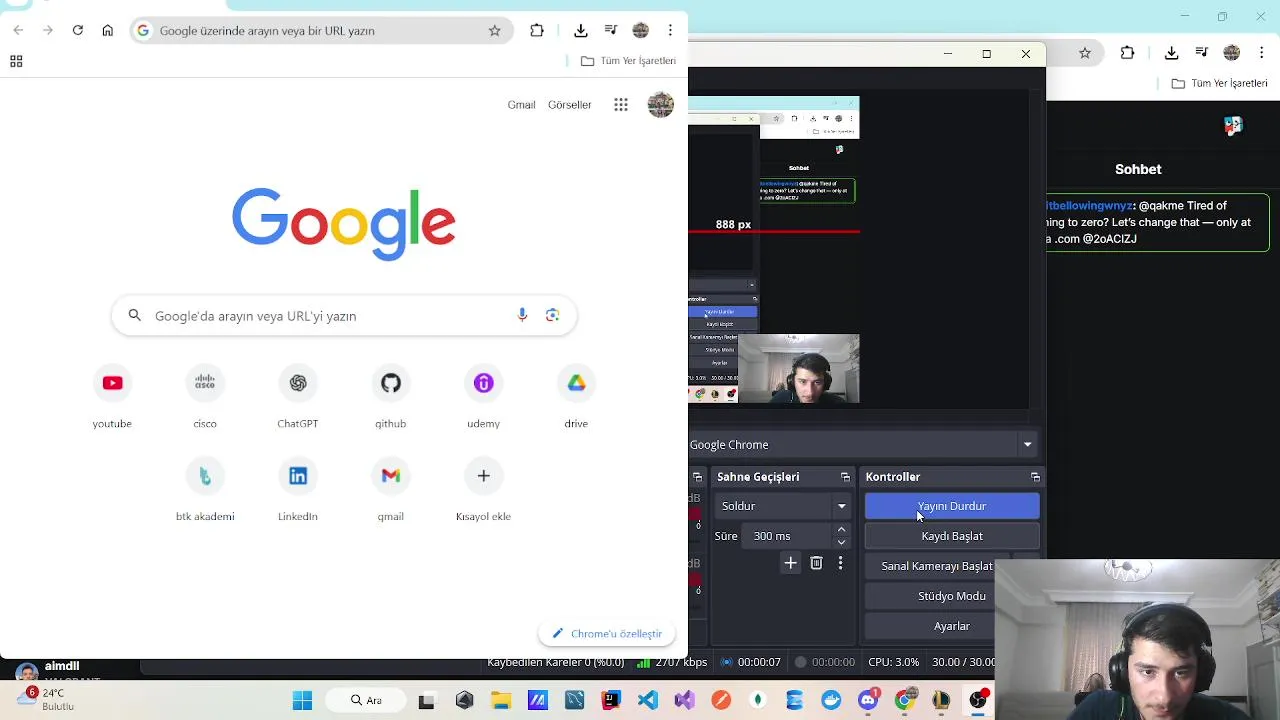Open media controls icon in left Chrome toolbar

point(611,31)
